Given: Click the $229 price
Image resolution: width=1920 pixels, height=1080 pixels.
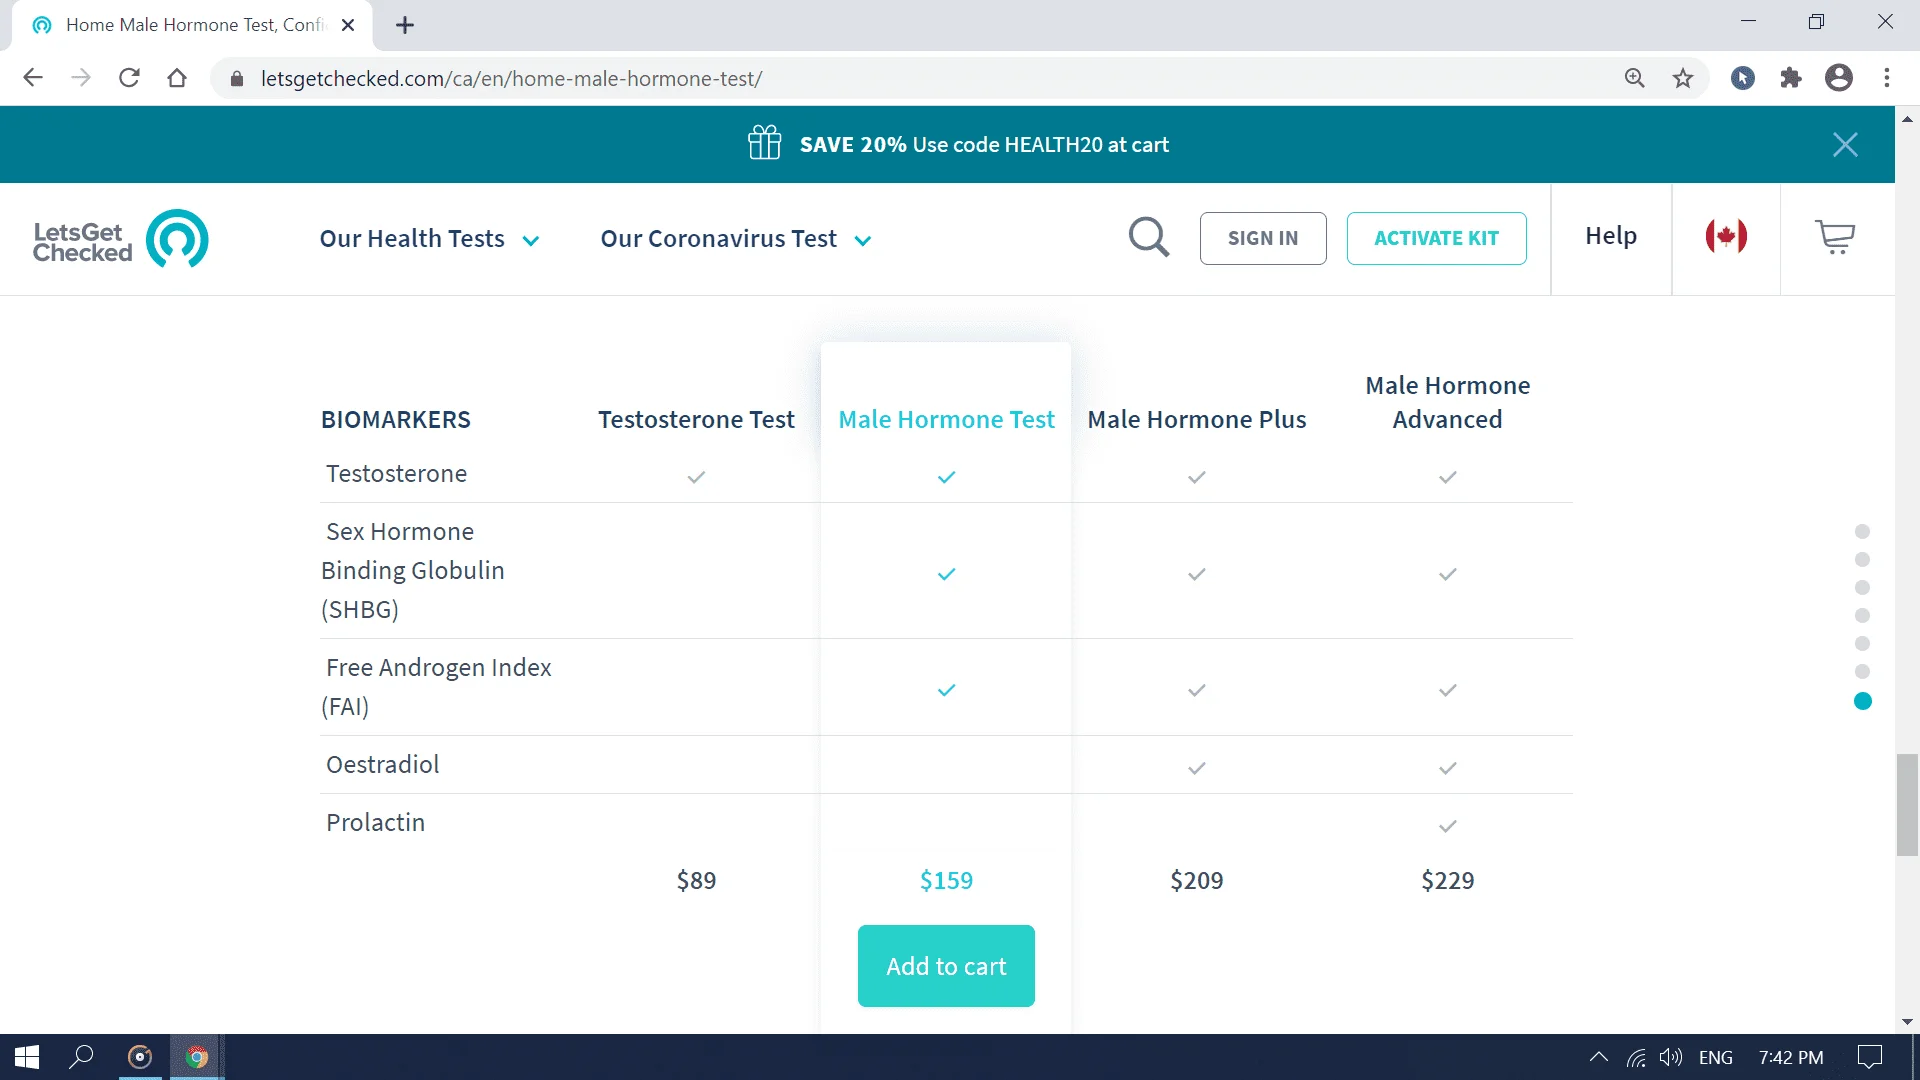Looking at the screenshot, I should tap(1447, 880).
